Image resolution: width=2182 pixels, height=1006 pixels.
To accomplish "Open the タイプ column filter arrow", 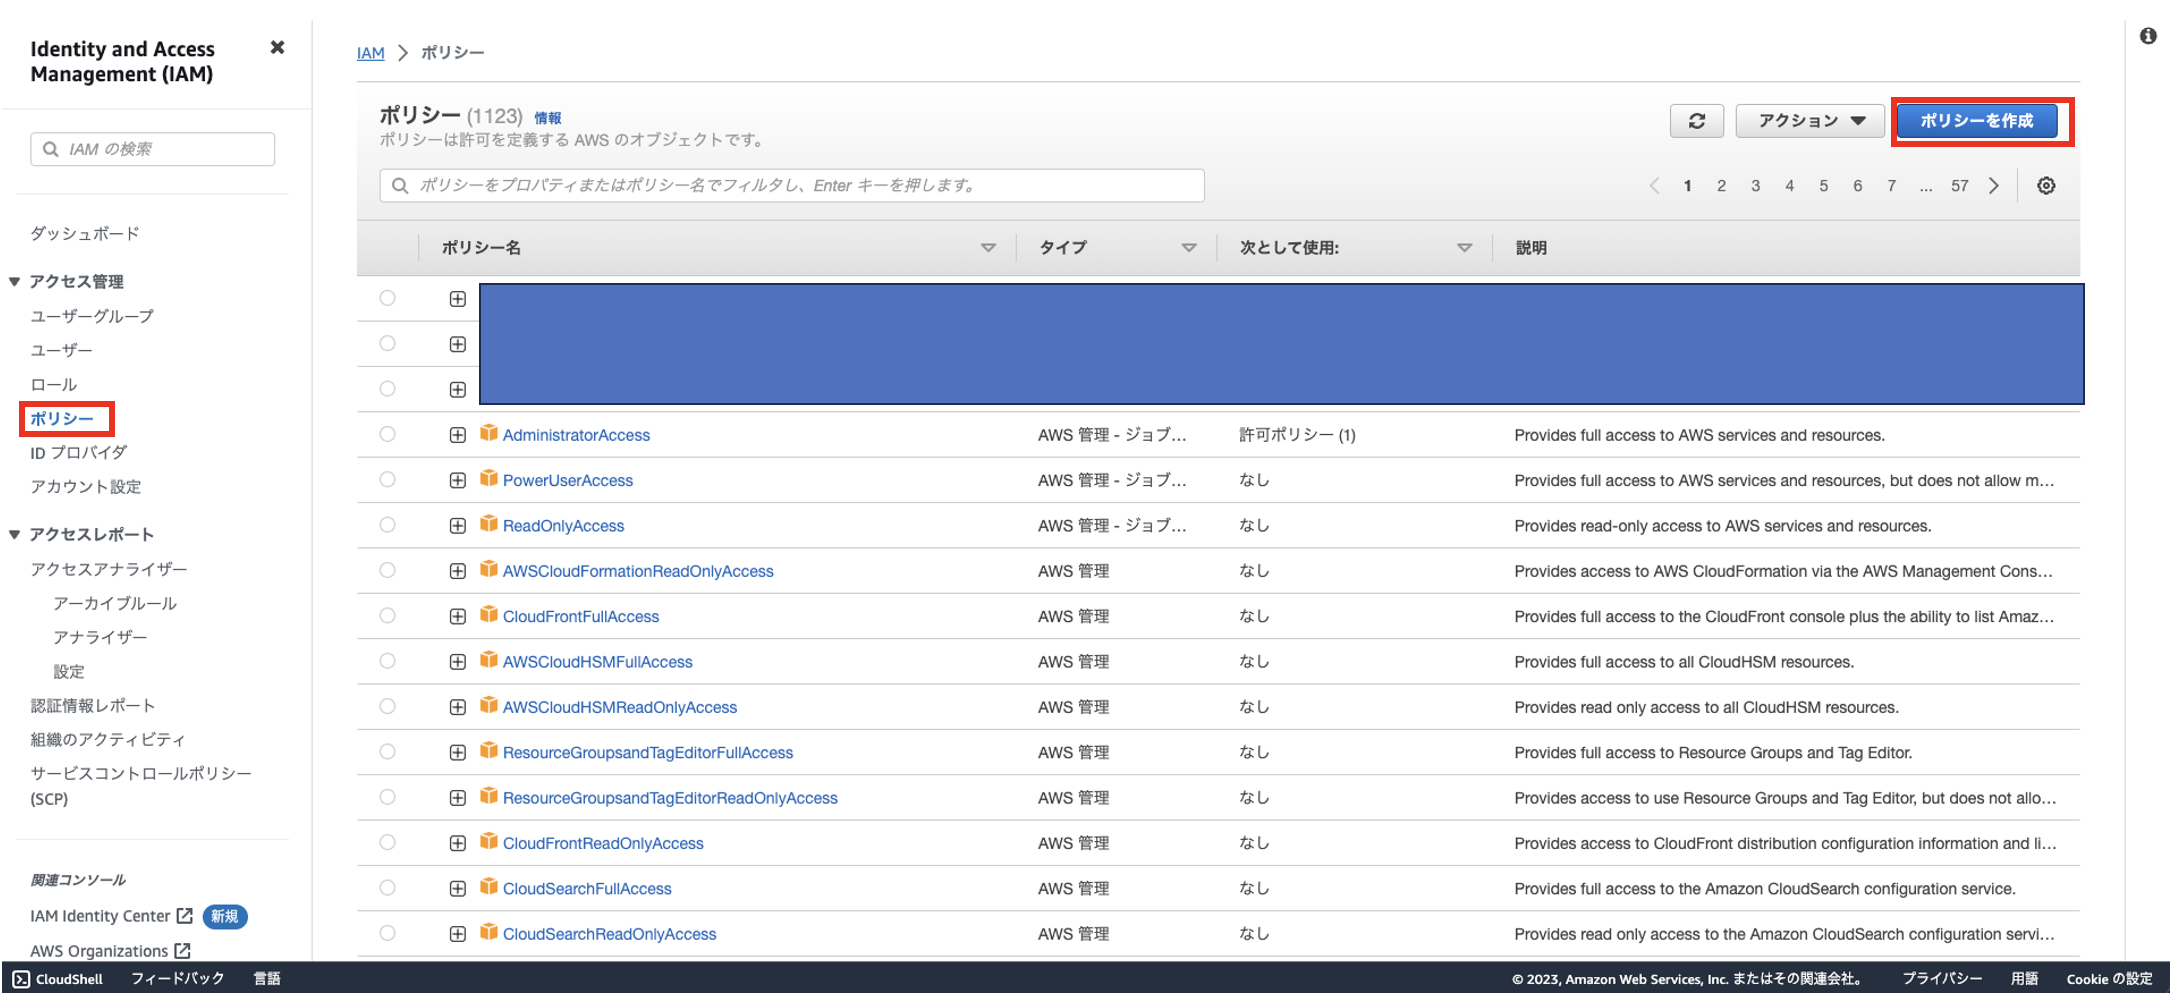I will [x=1189, y=248].
